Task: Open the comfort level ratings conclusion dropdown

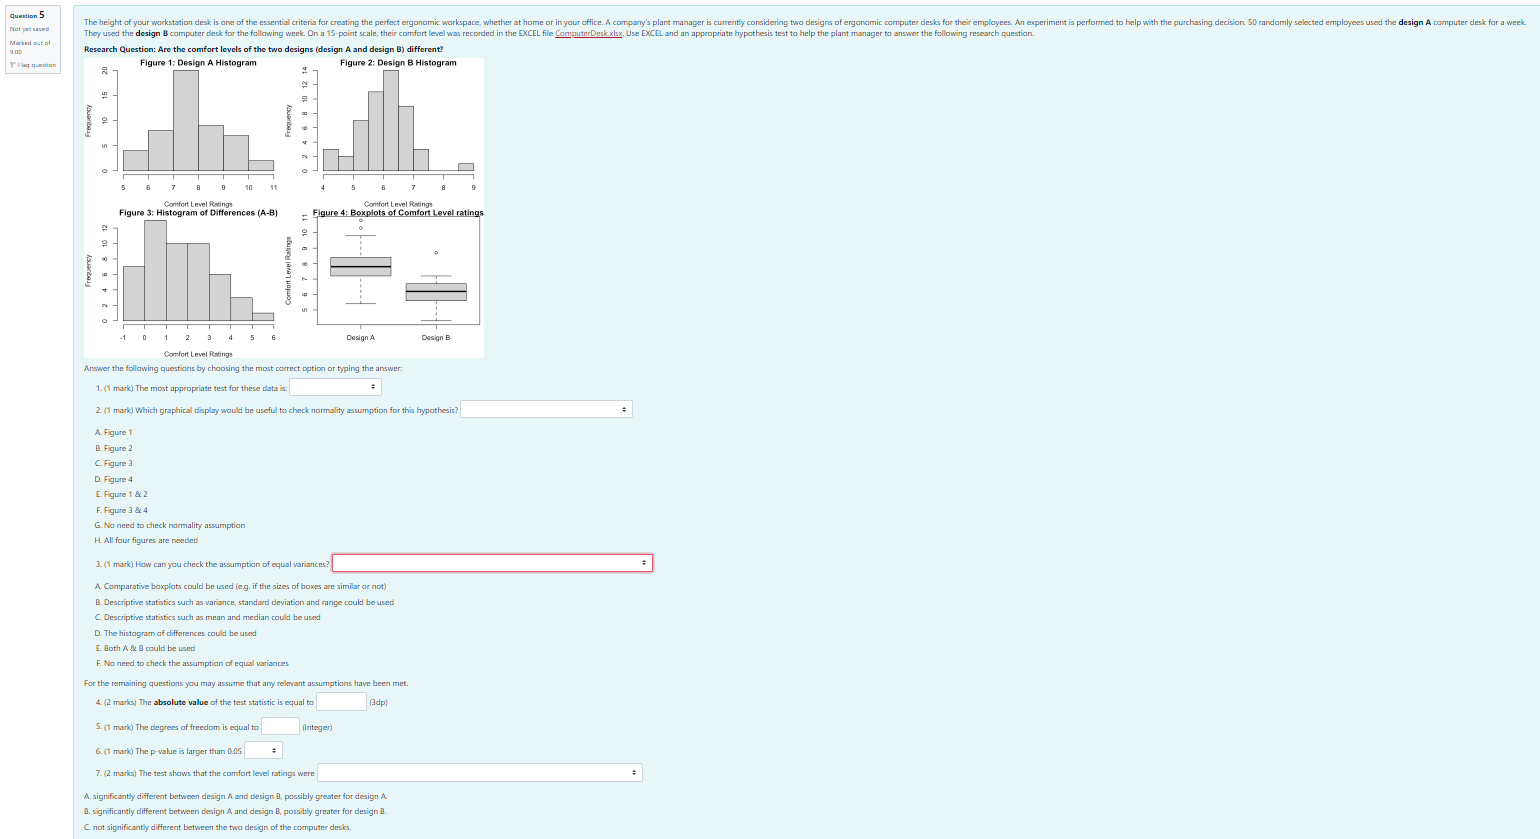Action: 480,772
